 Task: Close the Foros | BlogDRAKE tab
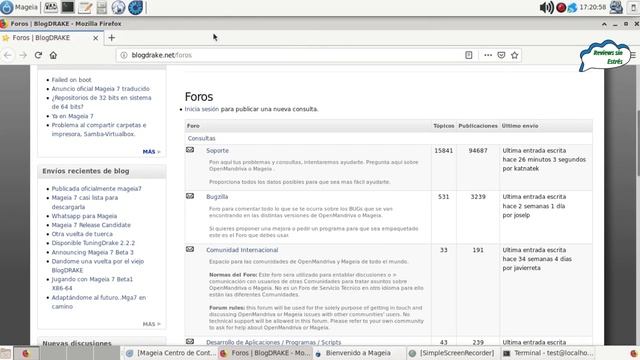coord(96,38)
